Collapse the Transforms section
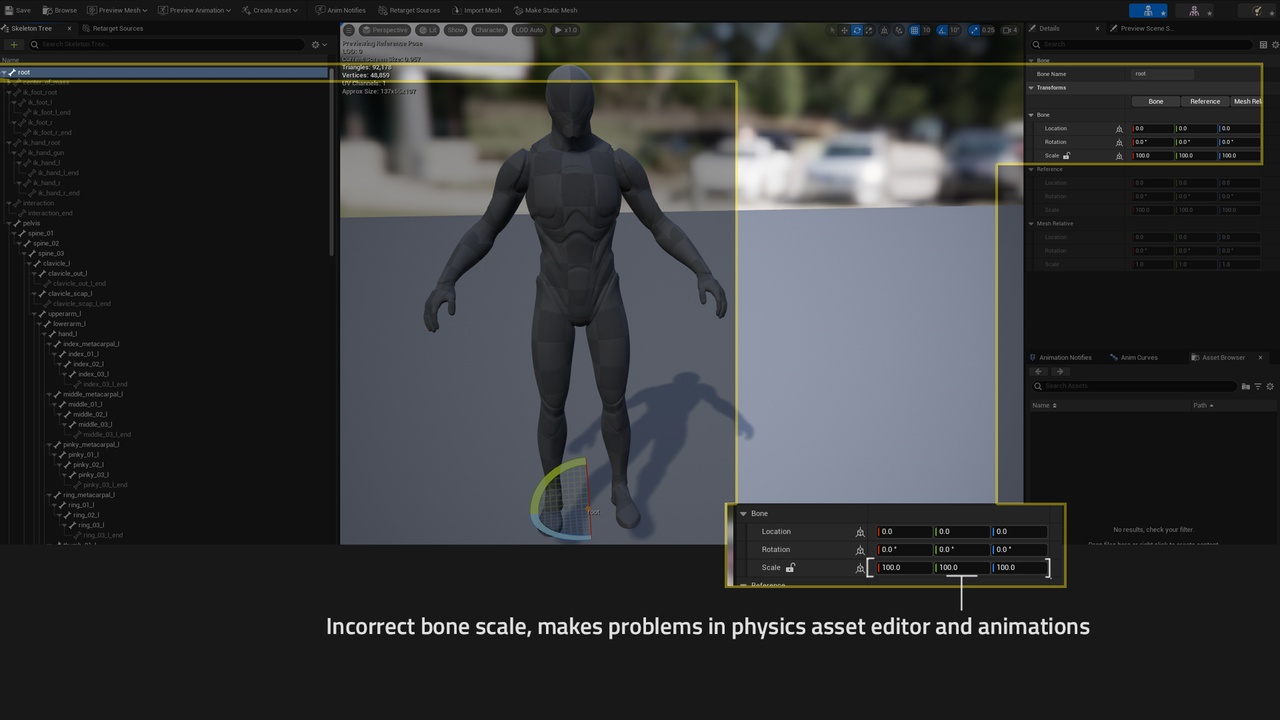1280x720 pixels. pos(1031,88)
